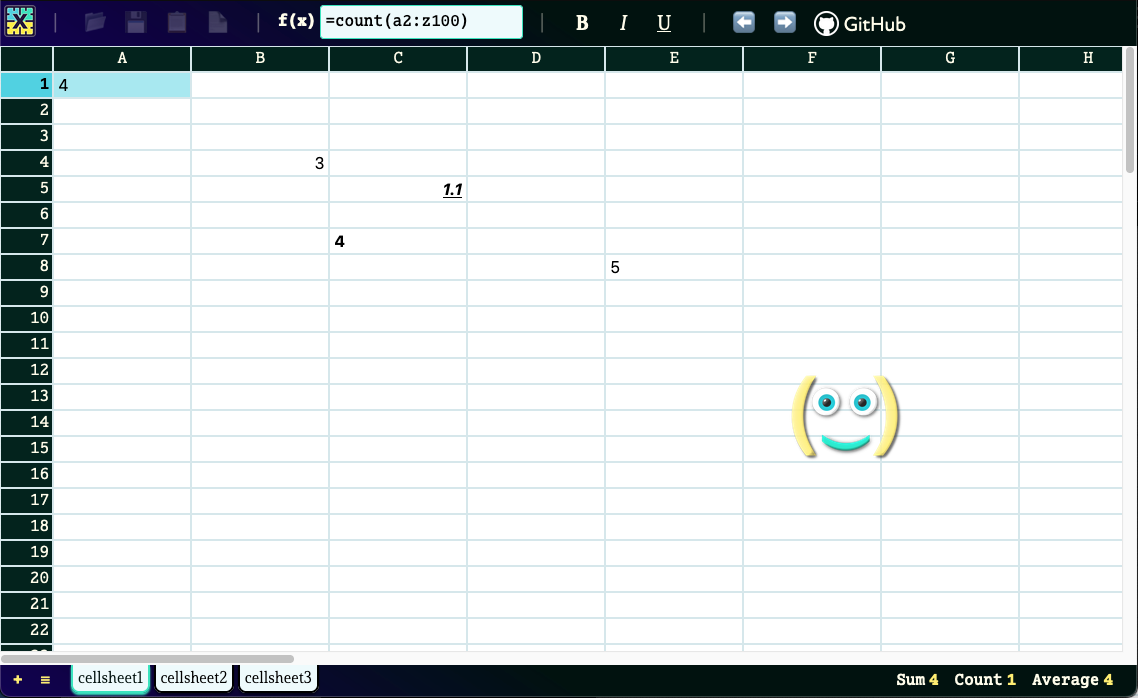
Task: Select cell C7 containing bold 4
Action: pyautogui.click(x=398, y=241)
